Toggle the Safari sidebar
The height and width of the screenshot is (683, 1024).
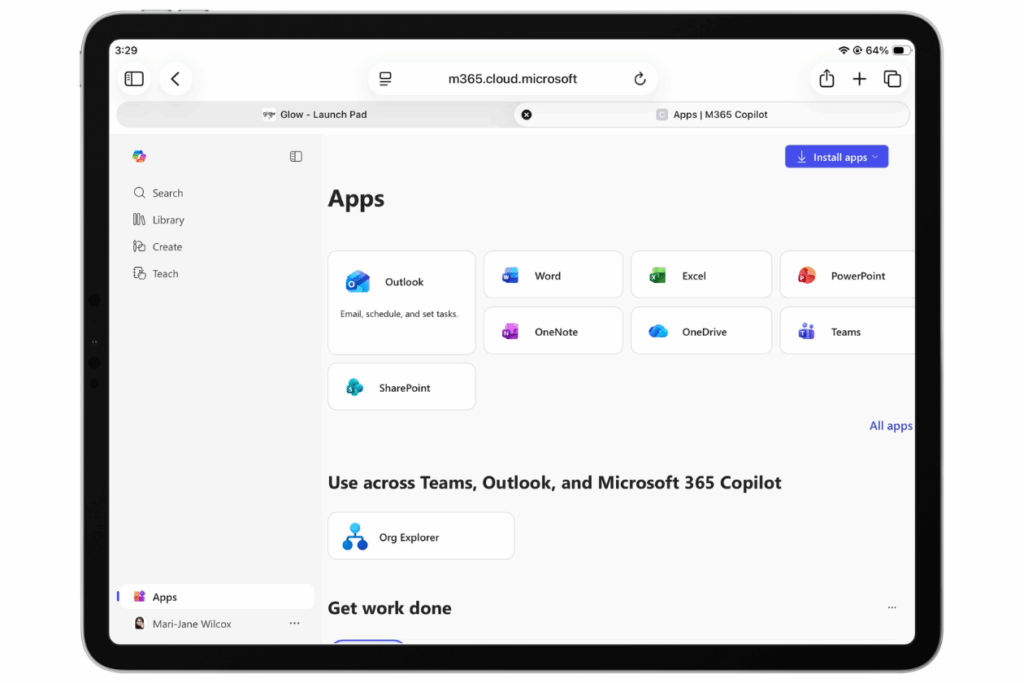[134, 79]
